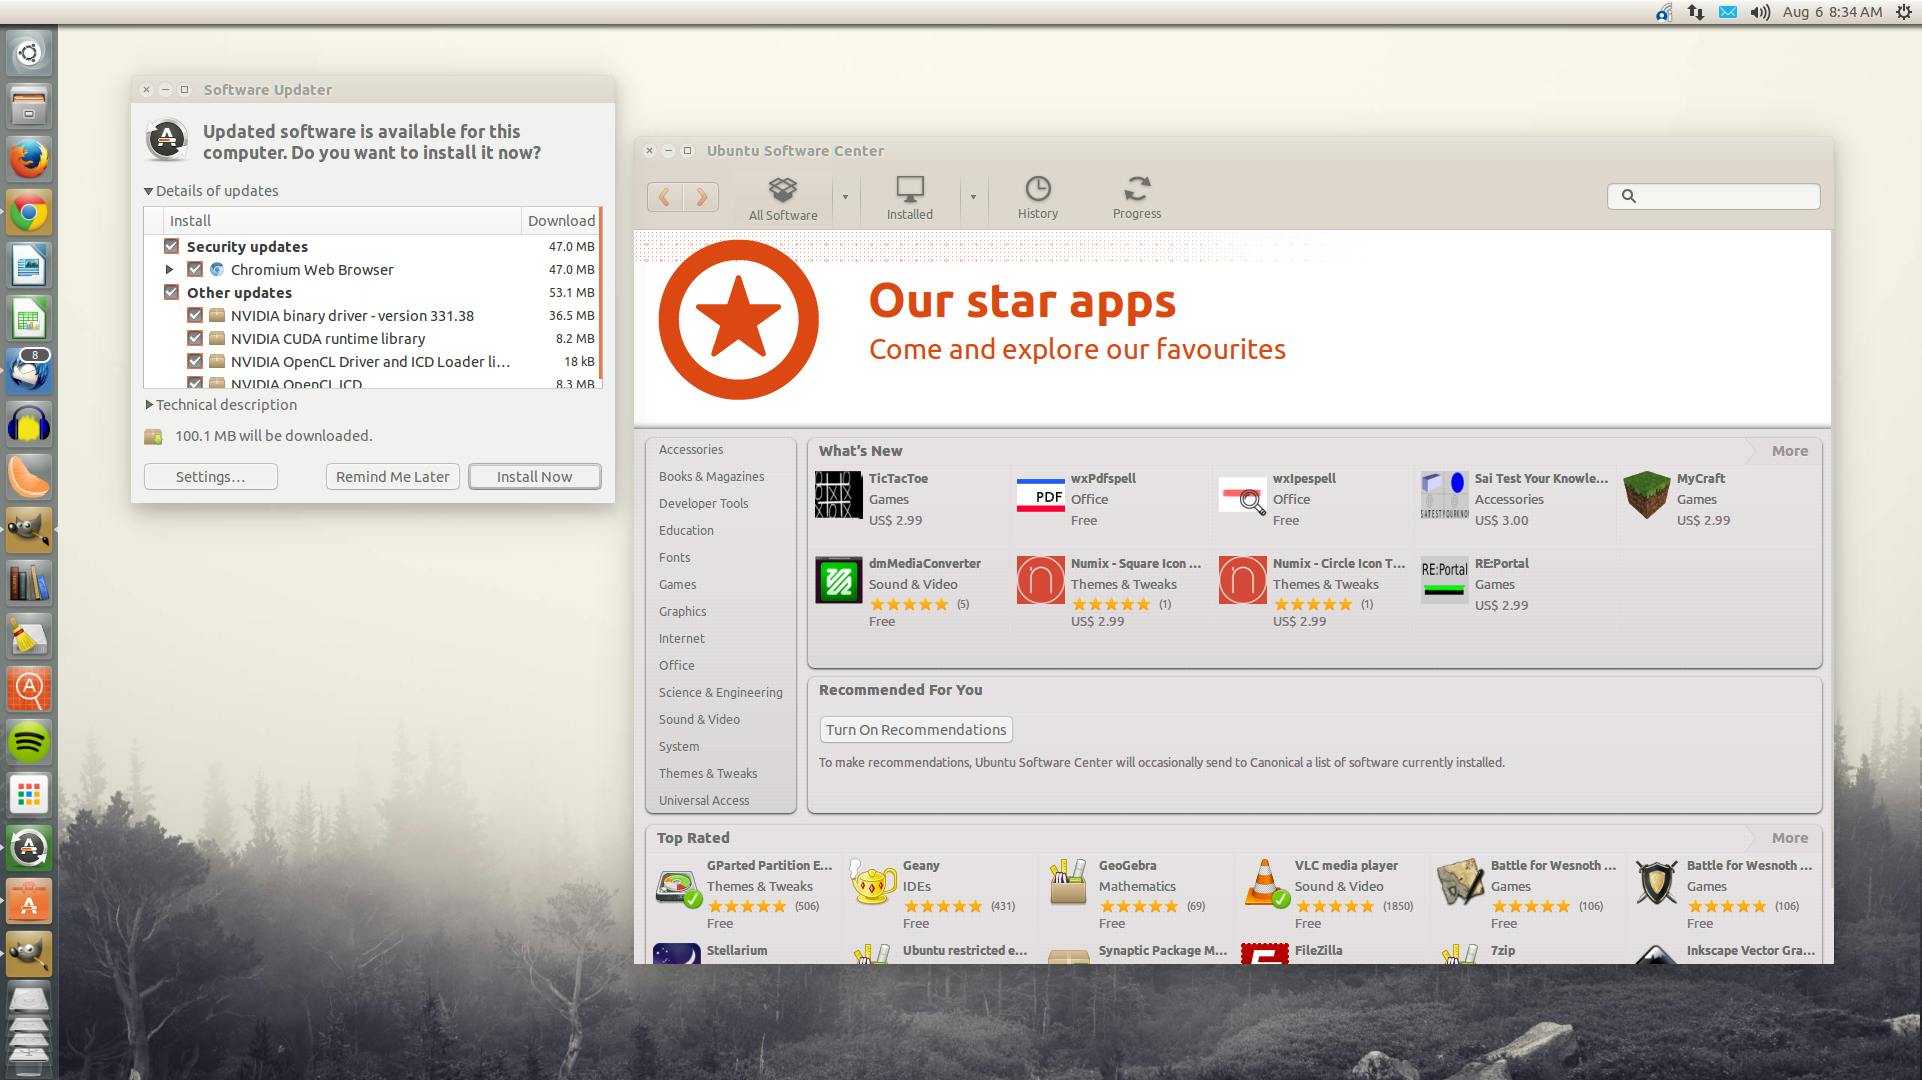Select the Games category in sidebar
Viewport: 1922px width, 1080px height.
[x=677, y=584]
